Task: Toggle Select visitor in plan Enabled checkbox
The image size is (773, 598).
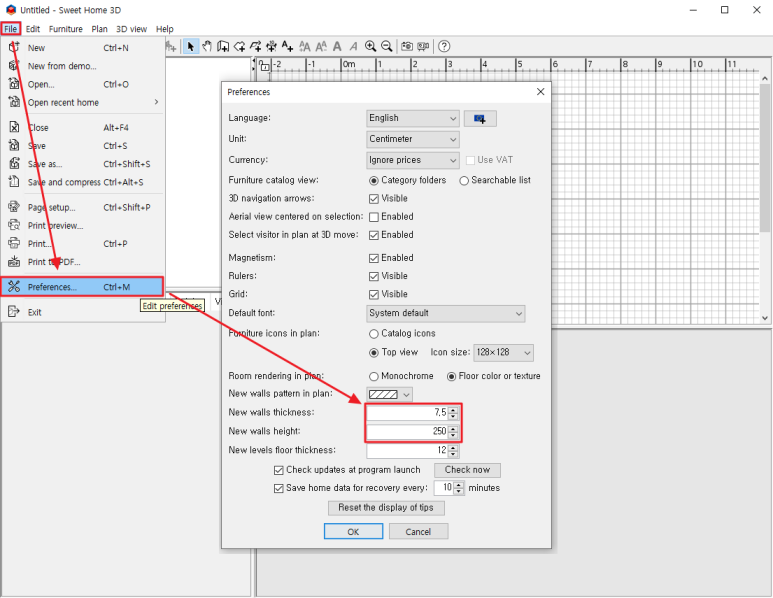Action: pos(374,235)
